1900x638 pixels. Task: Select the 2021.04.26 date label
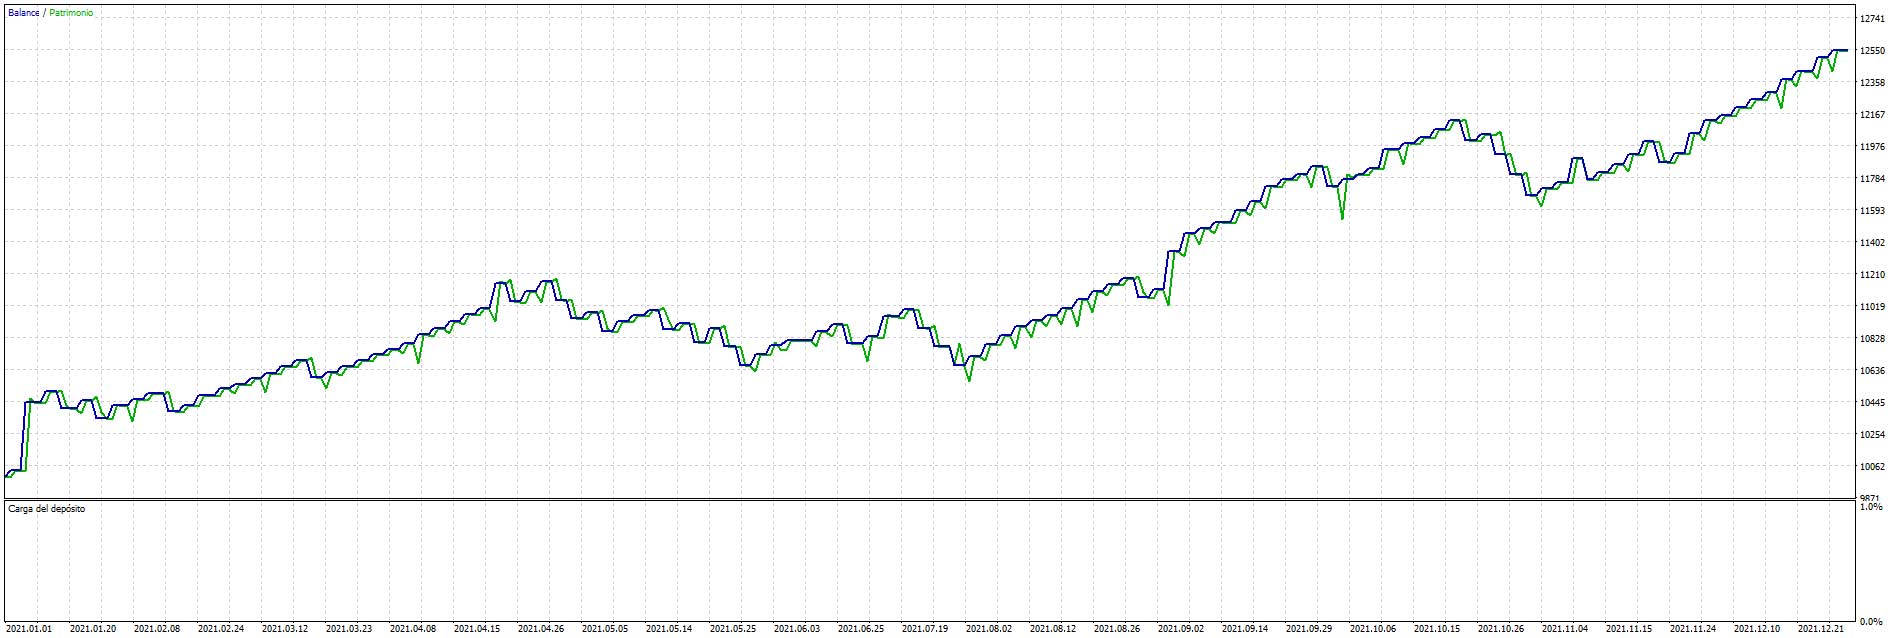pyautogui.click(x=542, y=629)
